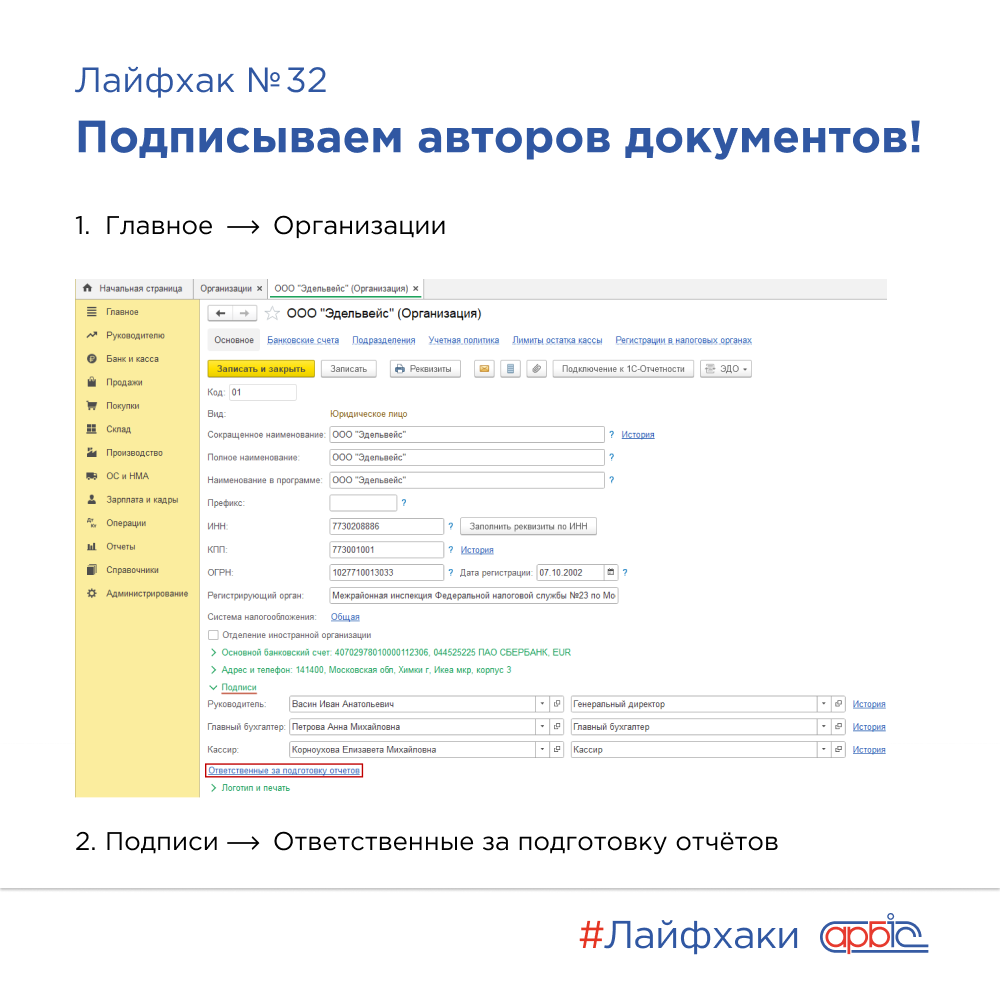Expand Руководитель name dropdown arrow
This screenshot has height=1000, width=1000.
[542, 704]
